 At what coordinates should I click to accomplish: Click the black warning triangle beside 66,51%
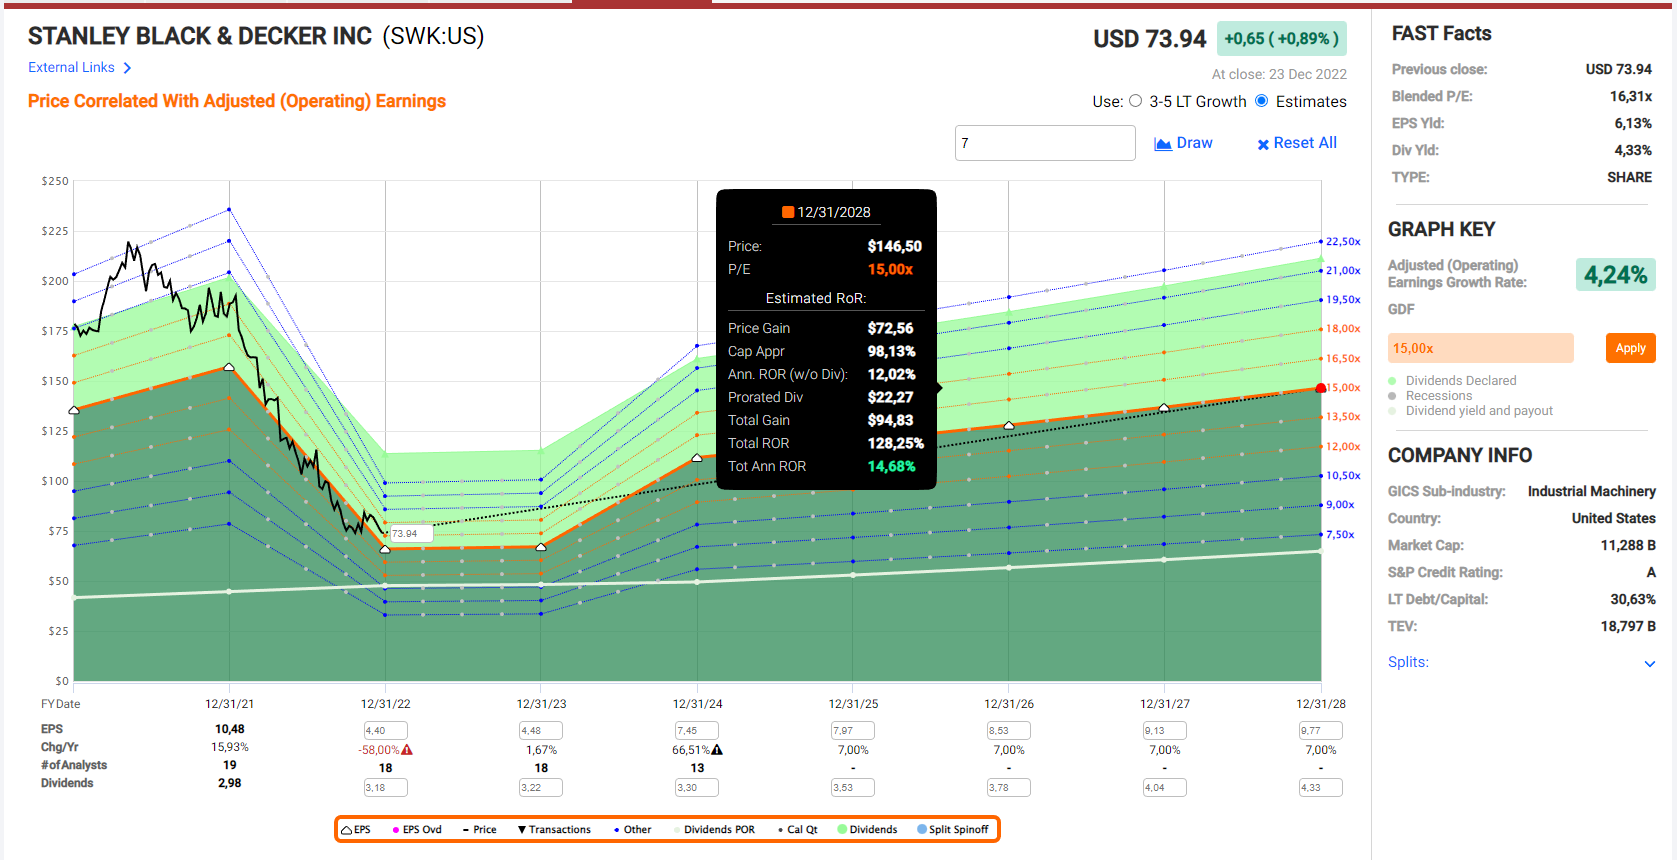point(717,750)
